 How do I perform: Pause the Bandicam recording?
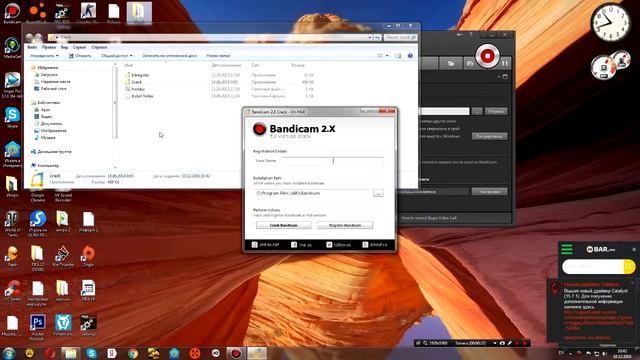(x=505, y=63)
